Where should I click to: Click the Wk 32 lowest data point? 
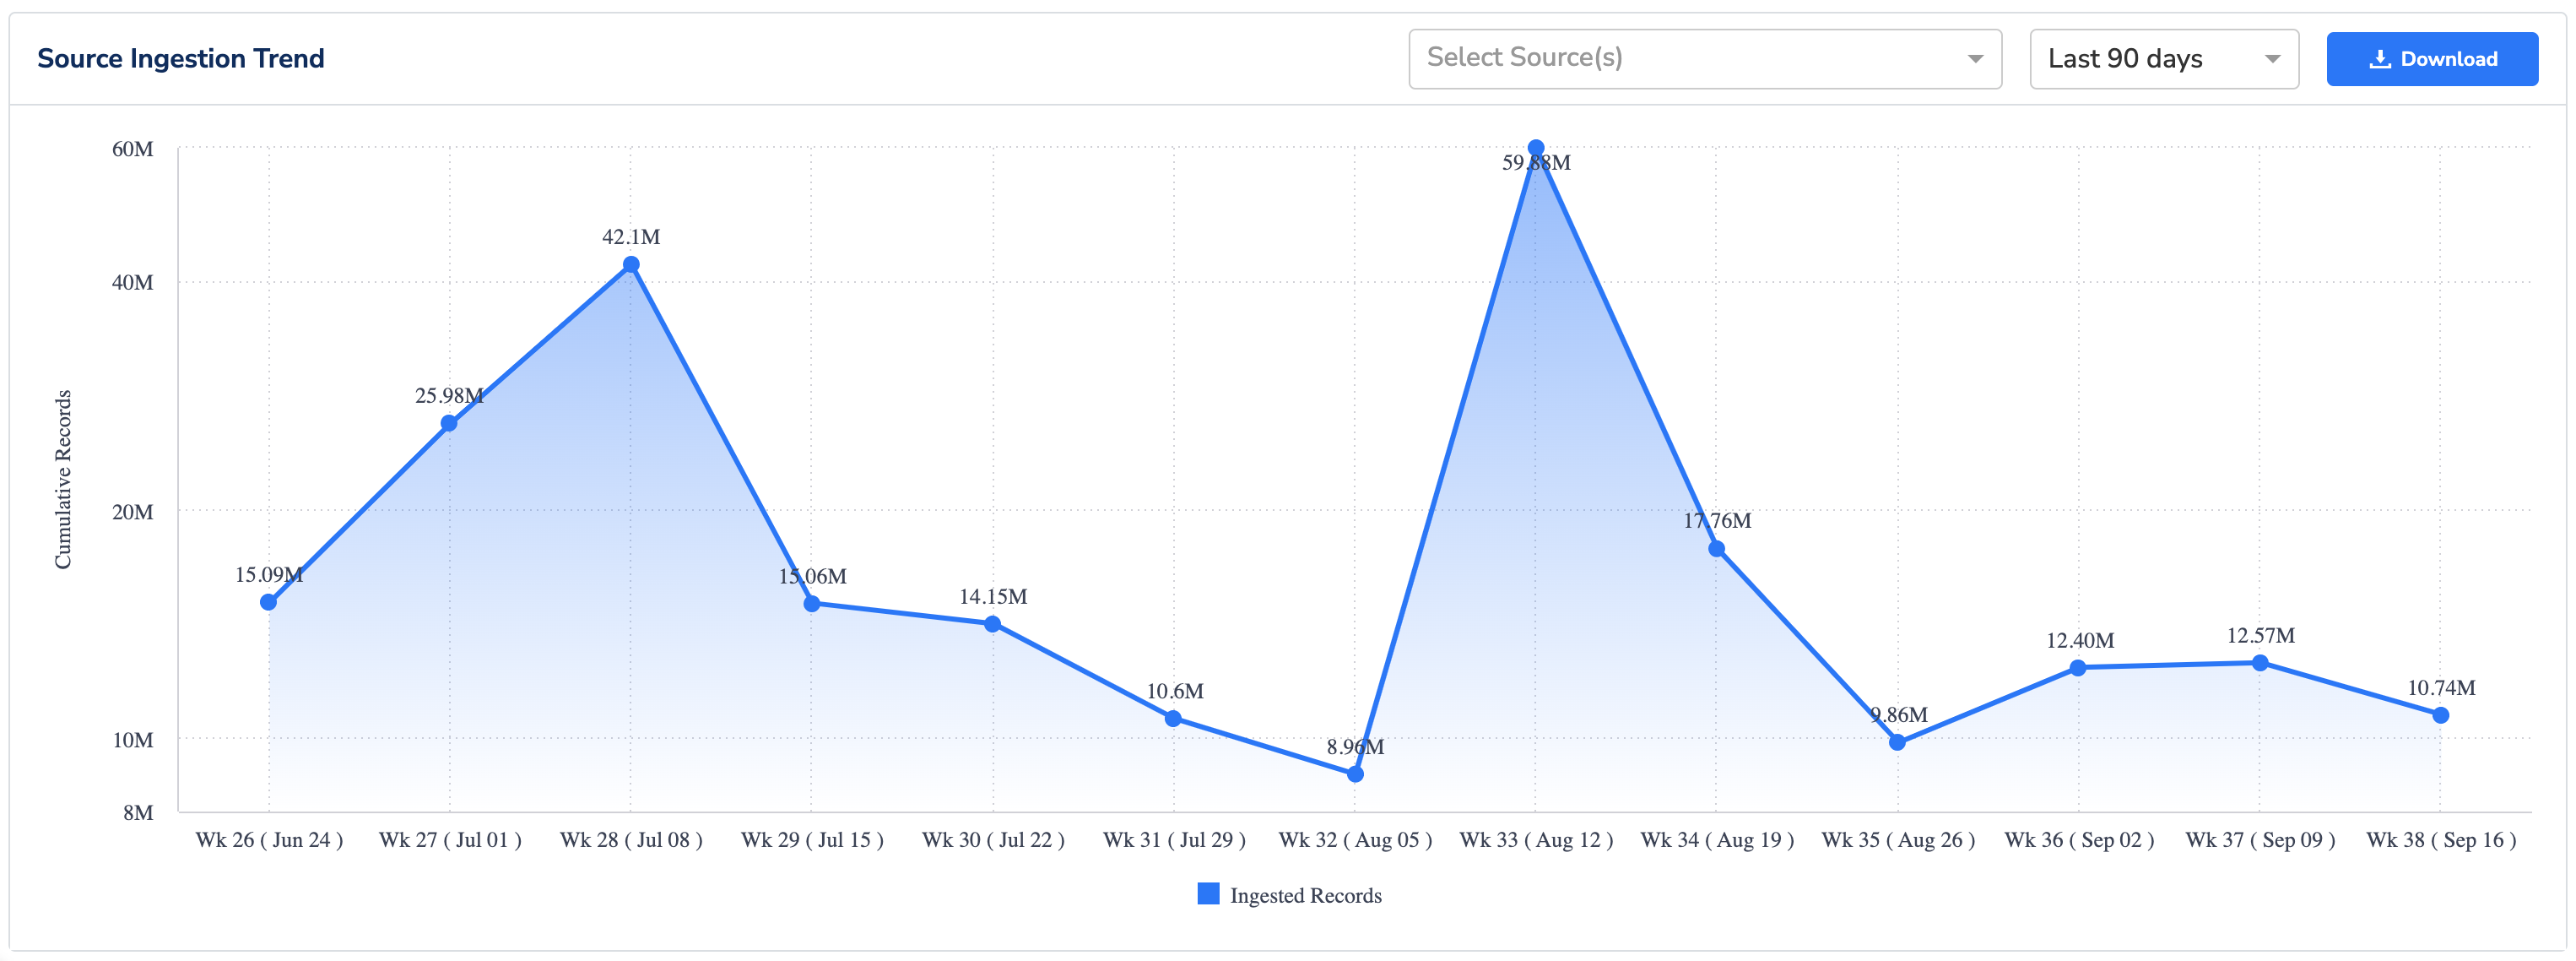1355,774
